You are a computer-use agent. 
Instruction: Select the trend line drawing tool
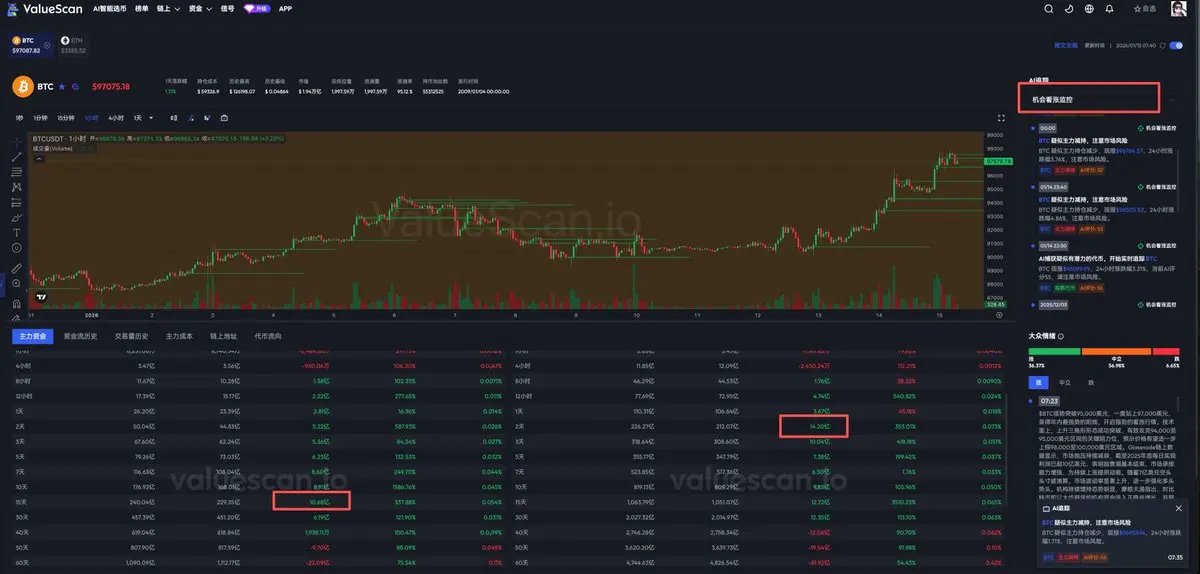pos(16,157)
